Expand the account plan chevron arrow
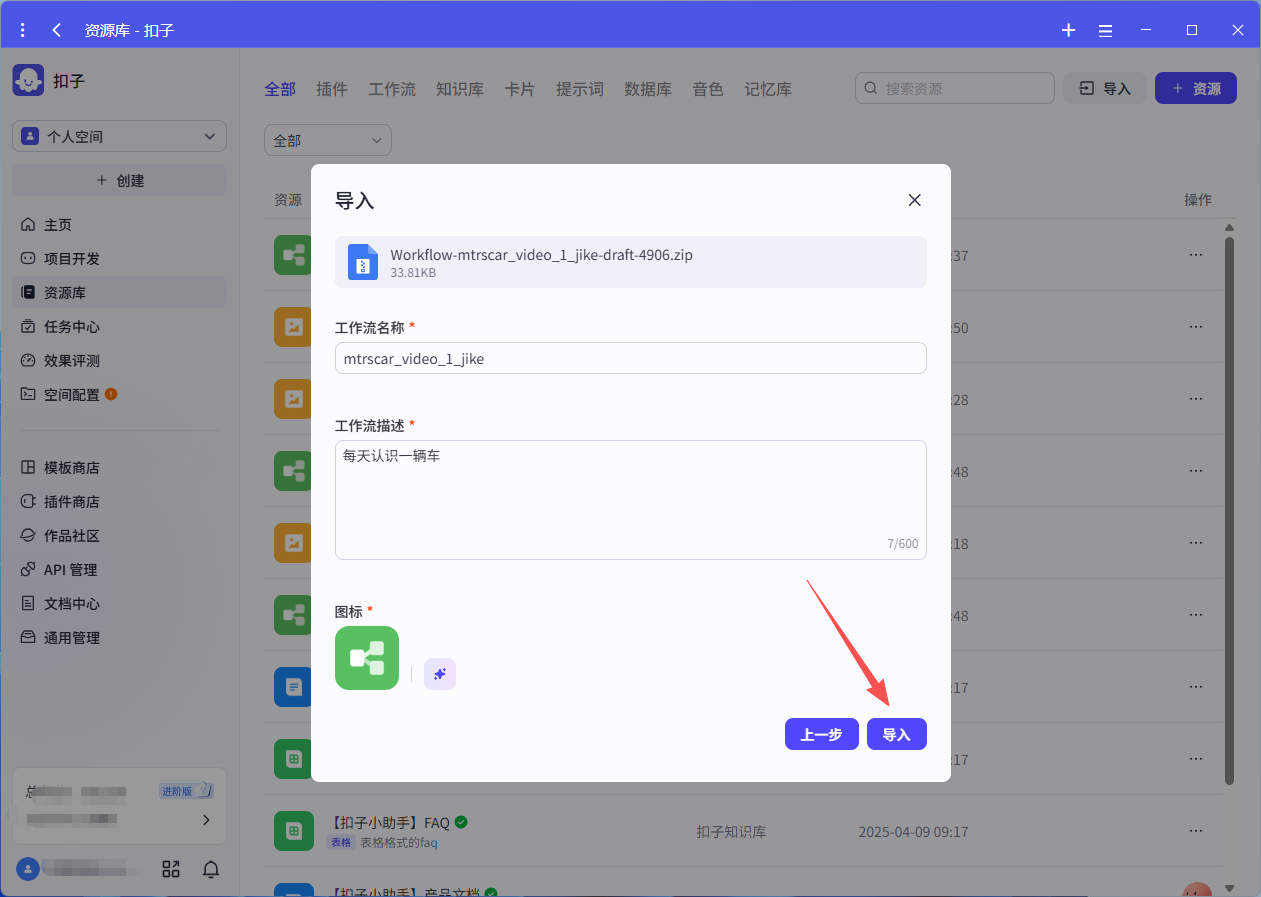This screenshot has height=897, width=1261. coord(206,820)
